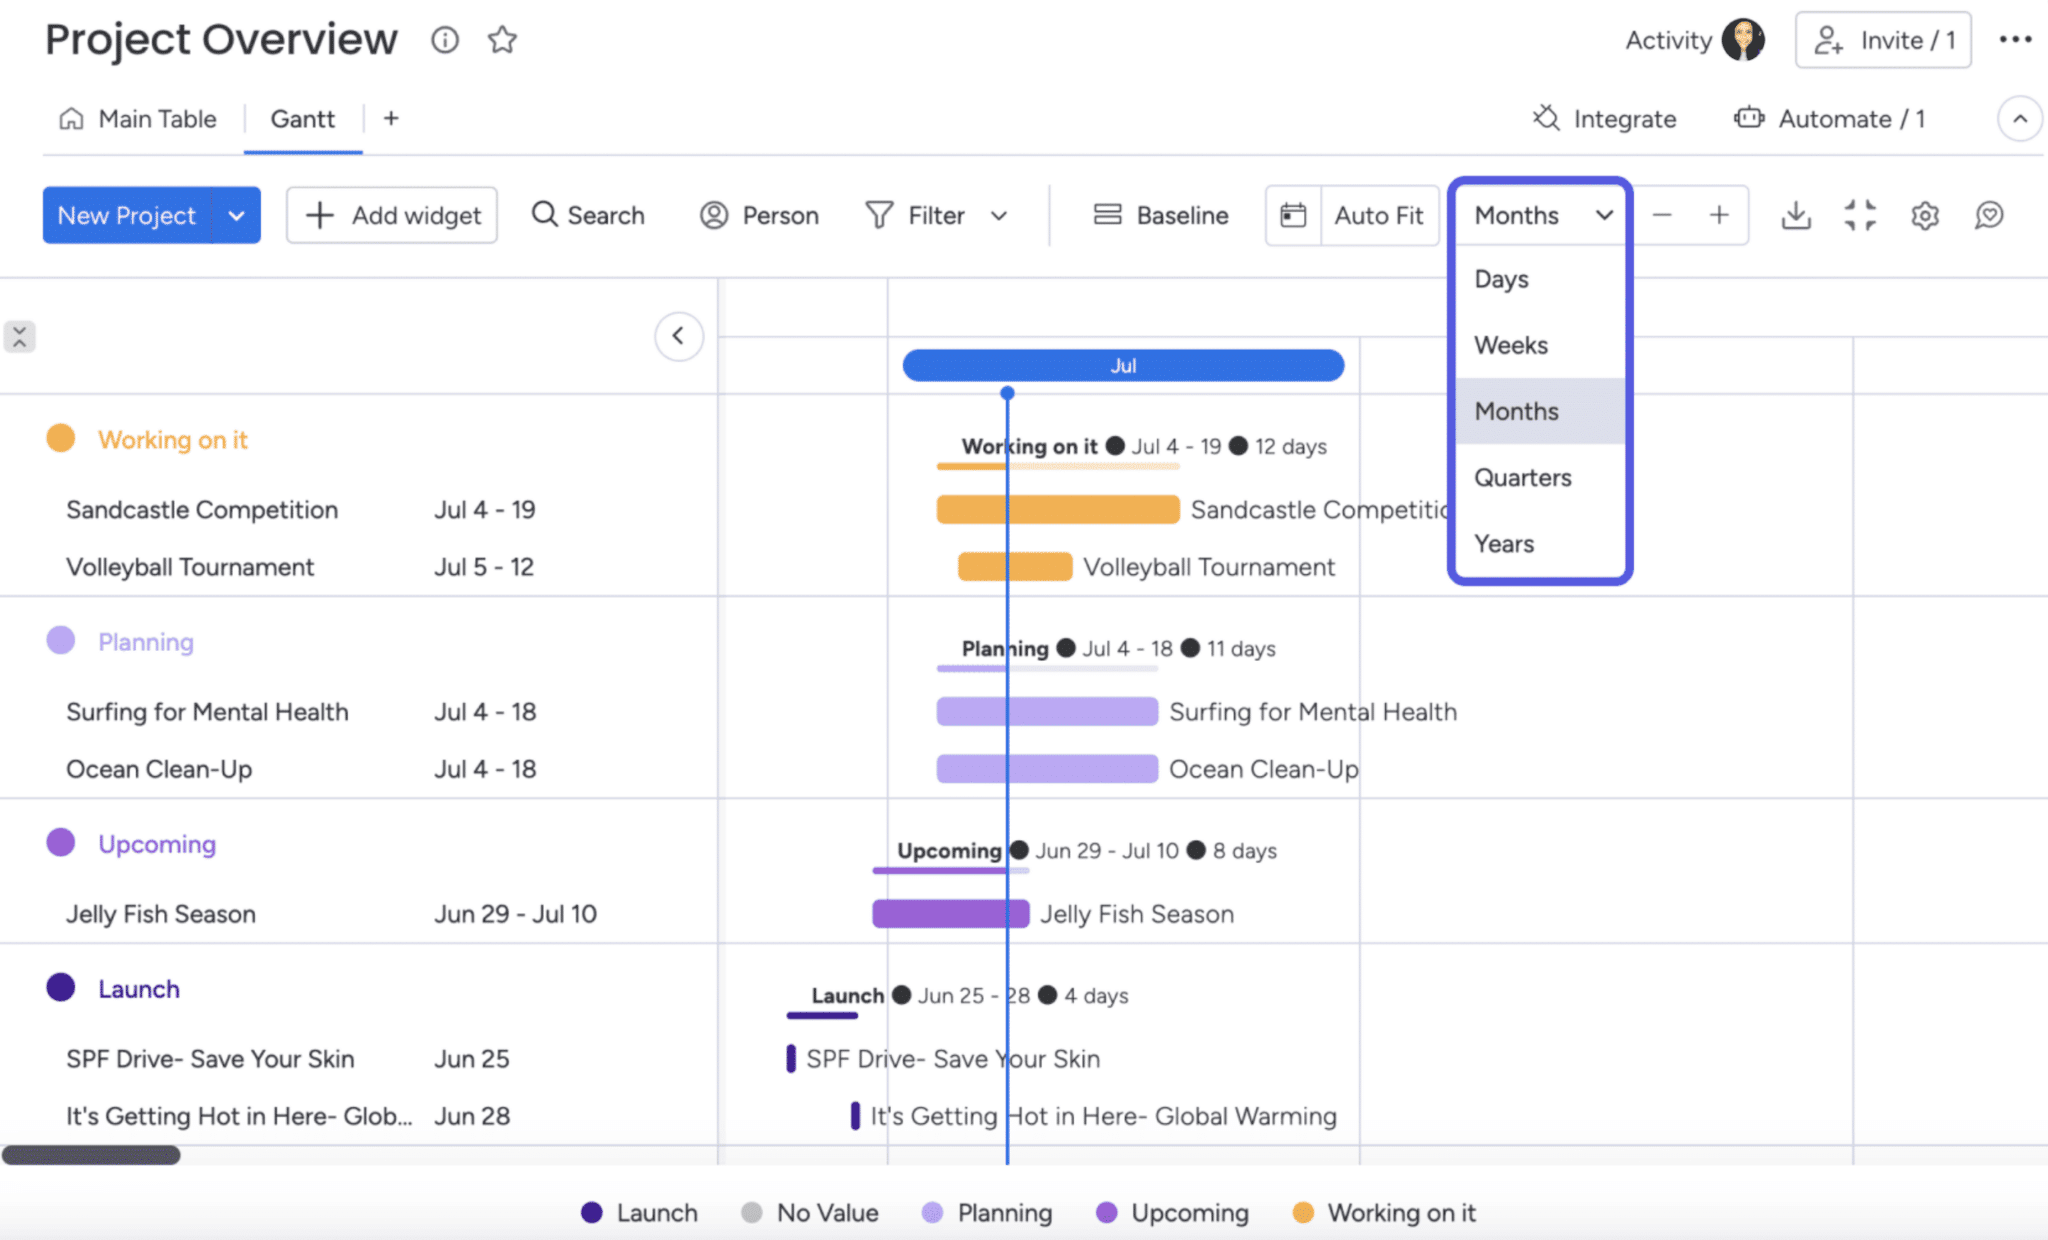2048x1240 pixels.
Task: Open the New Project dropdown arrow
Action: tap(237, 215)
